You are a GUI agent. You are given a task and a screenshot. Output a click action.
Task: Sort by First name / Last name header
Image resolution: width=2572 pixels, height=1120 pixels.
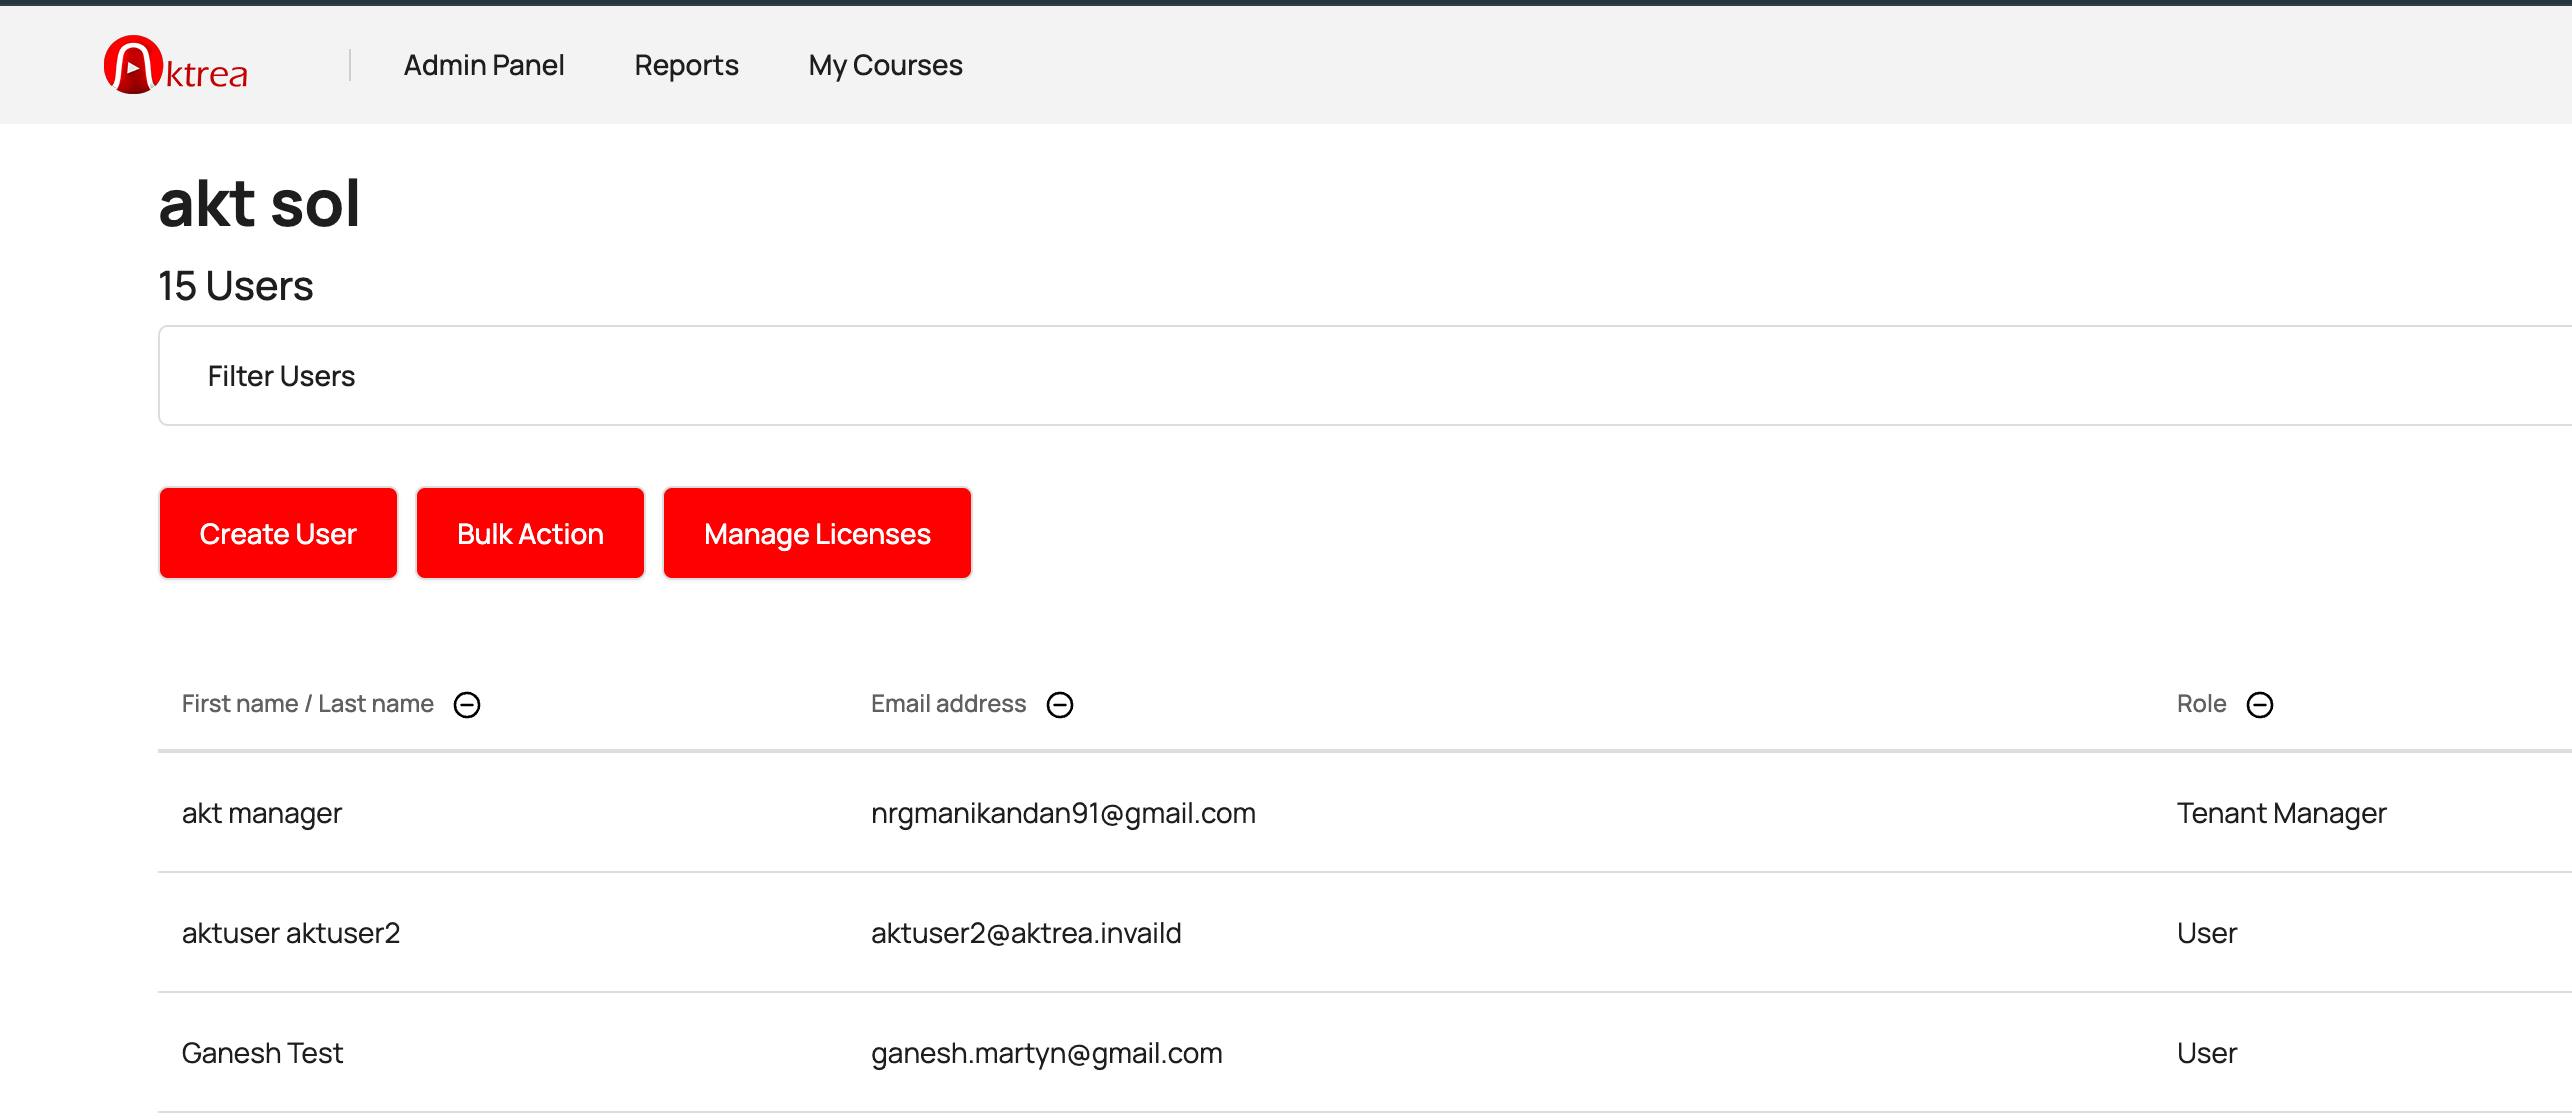point(307,704)
